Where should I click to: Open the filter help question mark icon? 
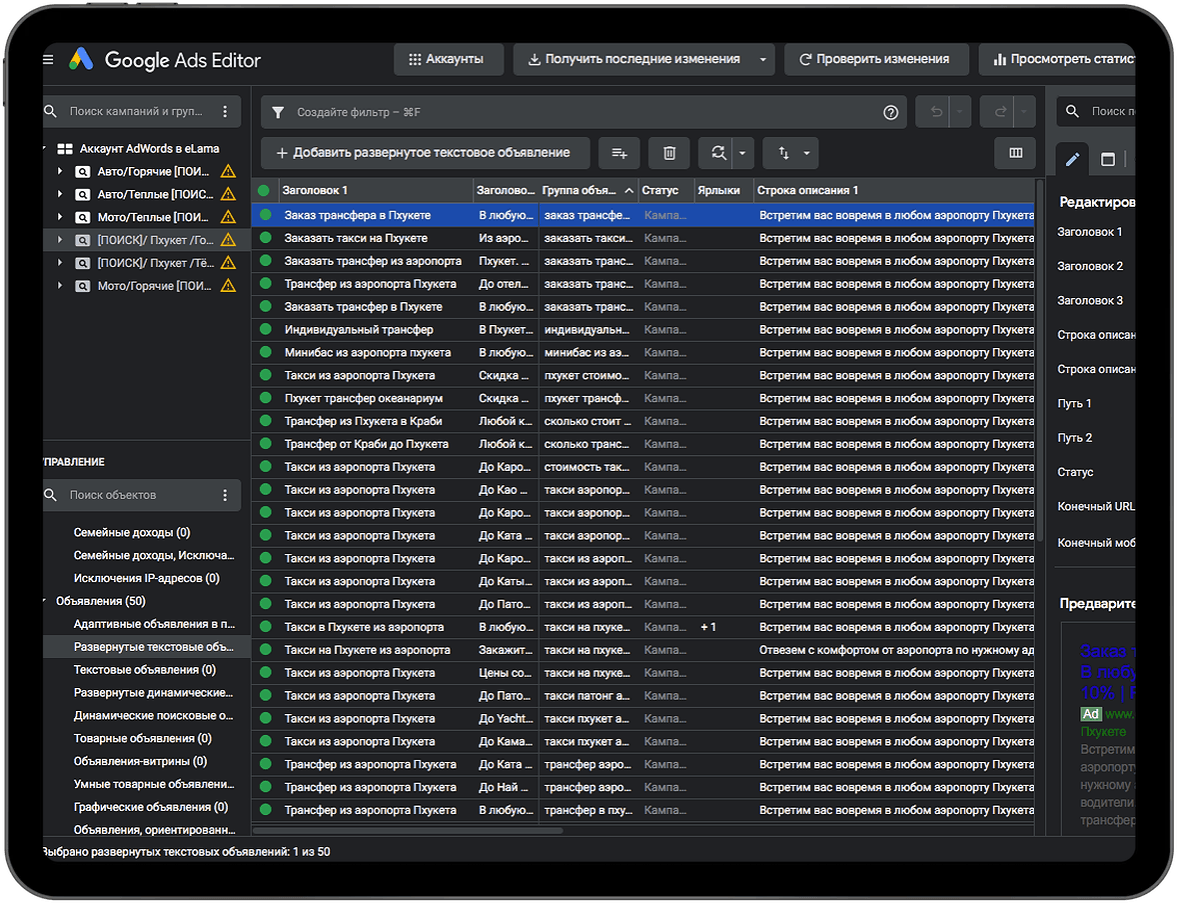point(891,113)
